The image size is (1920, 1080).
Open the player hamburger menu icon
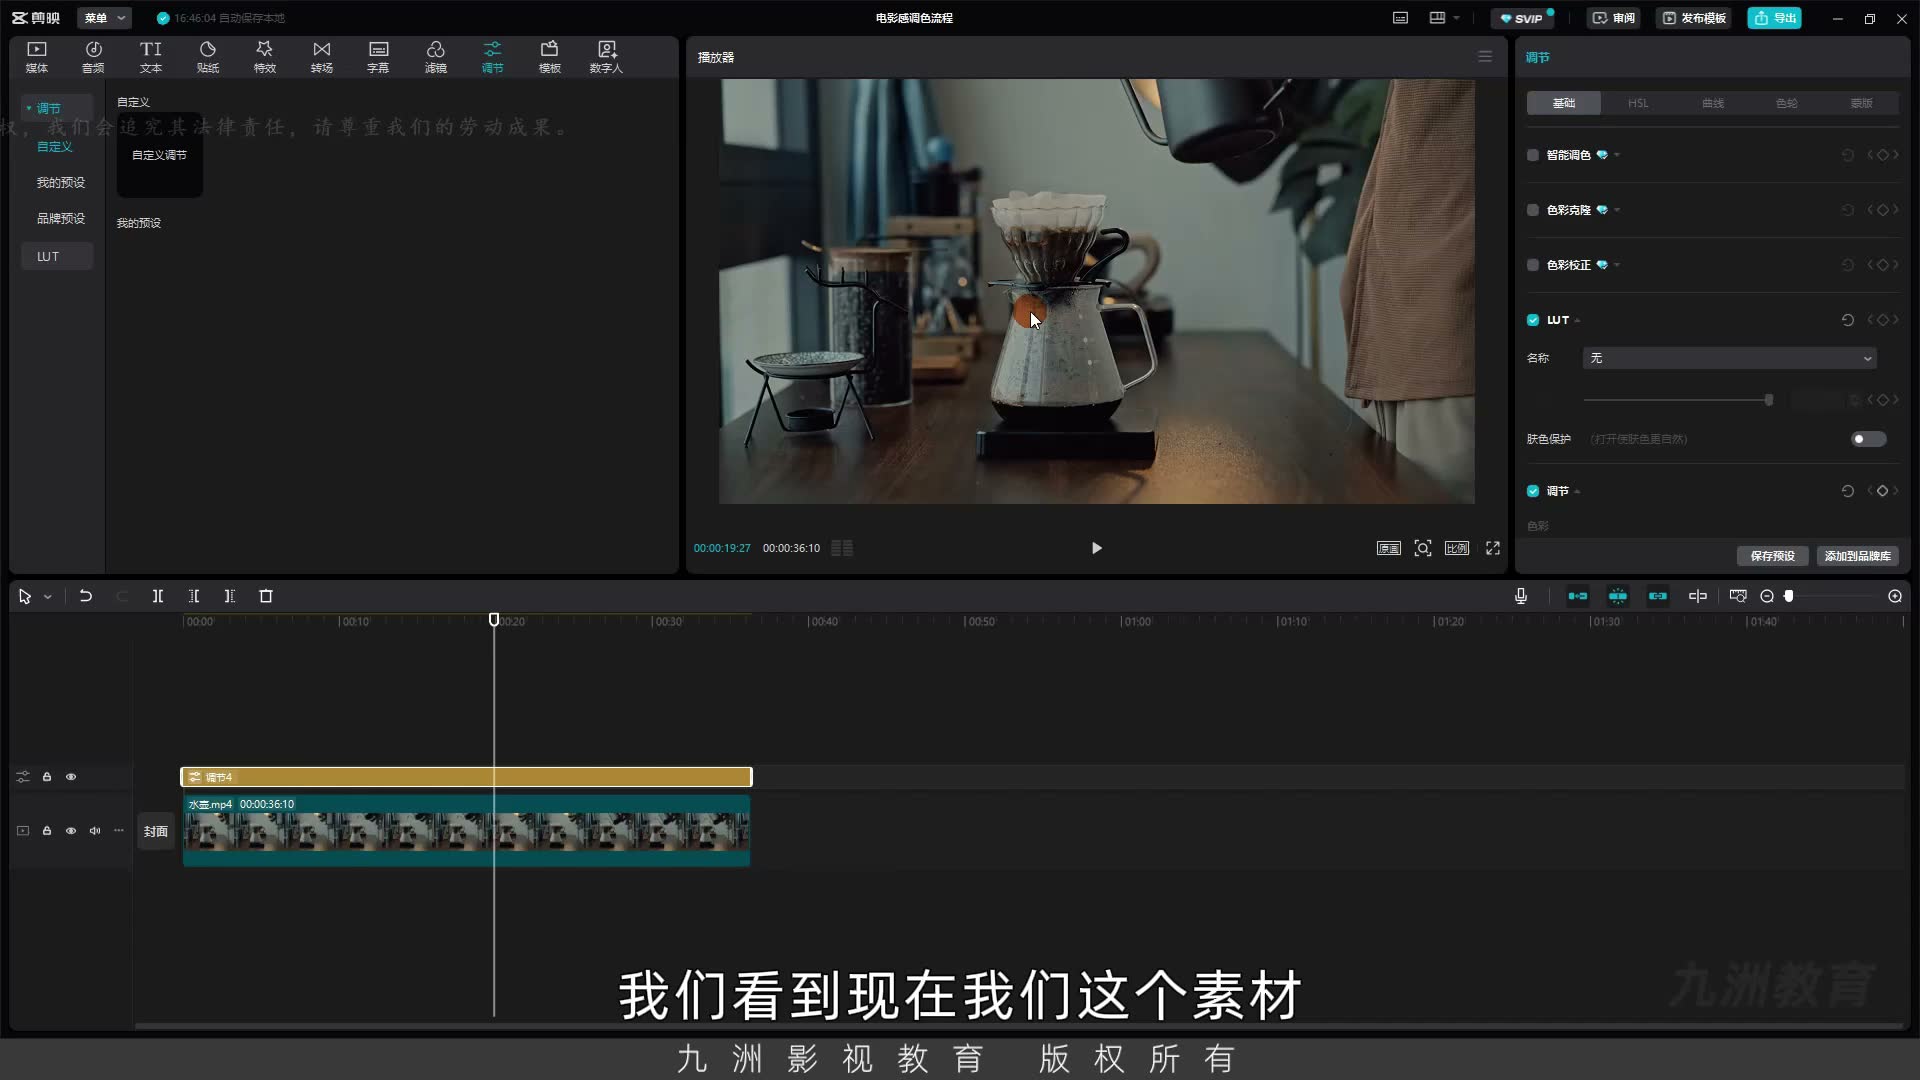[x=1485, y=57]
